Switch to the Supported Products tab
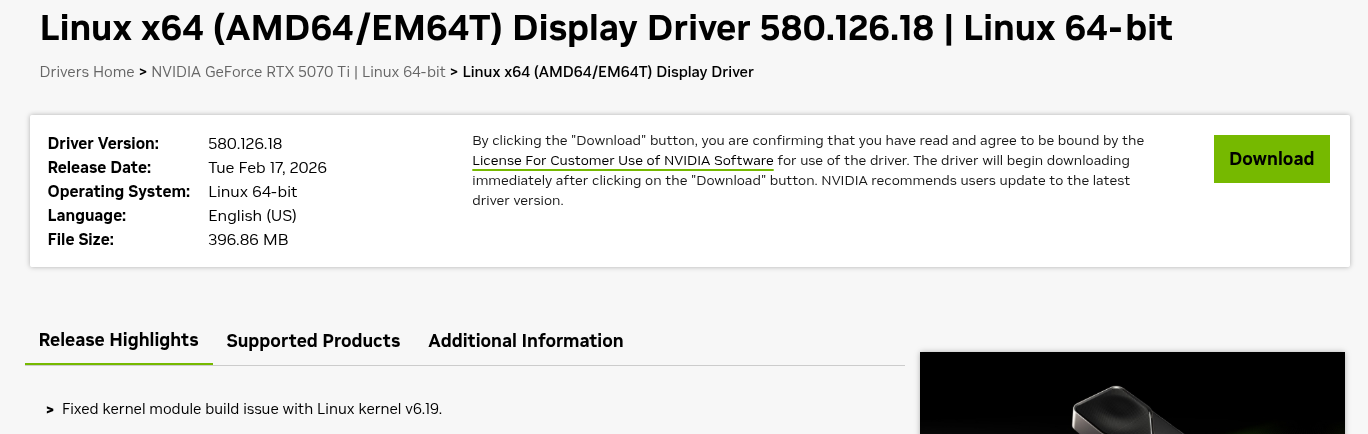 pyautogui.click(x=313, y=341)
